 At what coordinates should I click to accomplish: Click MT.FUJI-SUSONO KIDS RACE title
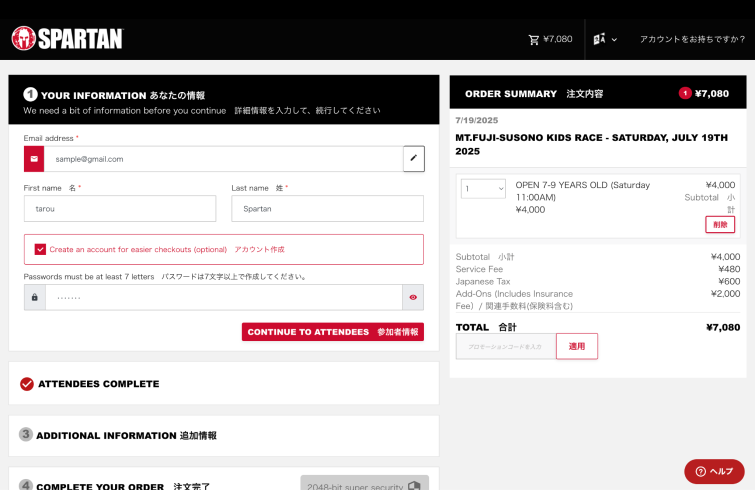592,144
